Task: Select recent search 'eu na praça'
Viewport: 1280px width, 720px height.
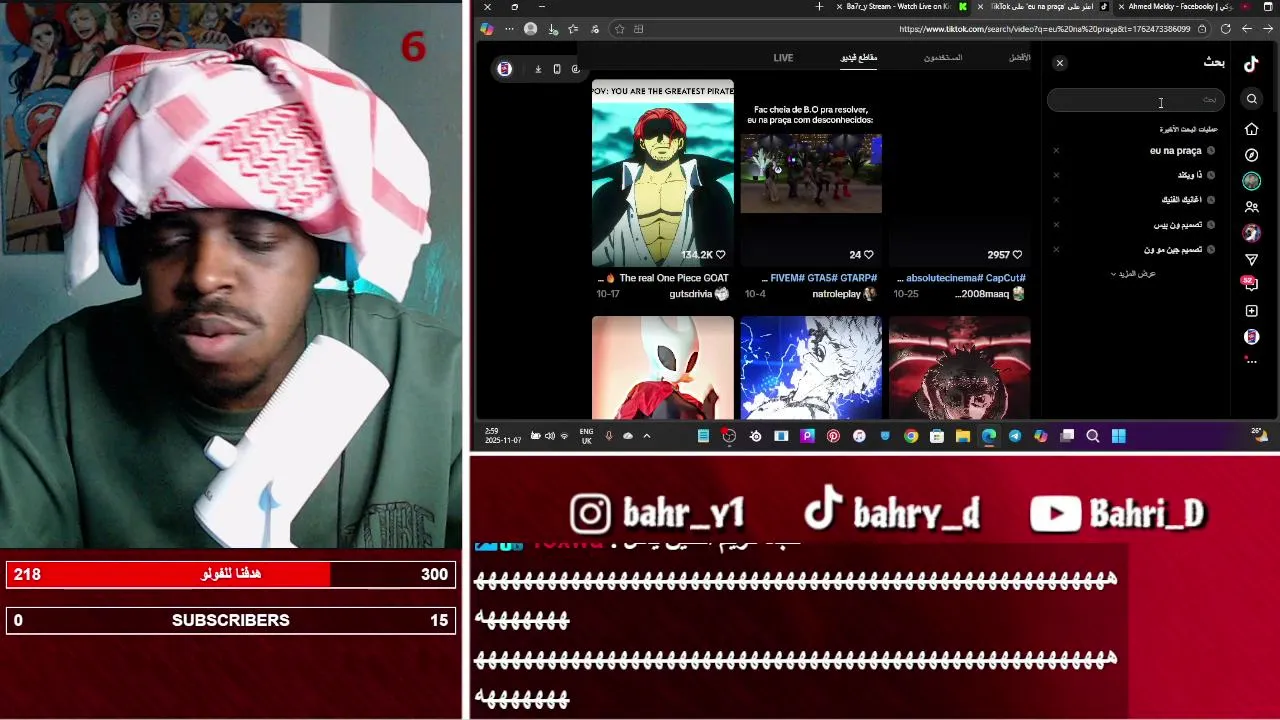Action: 1175,151
